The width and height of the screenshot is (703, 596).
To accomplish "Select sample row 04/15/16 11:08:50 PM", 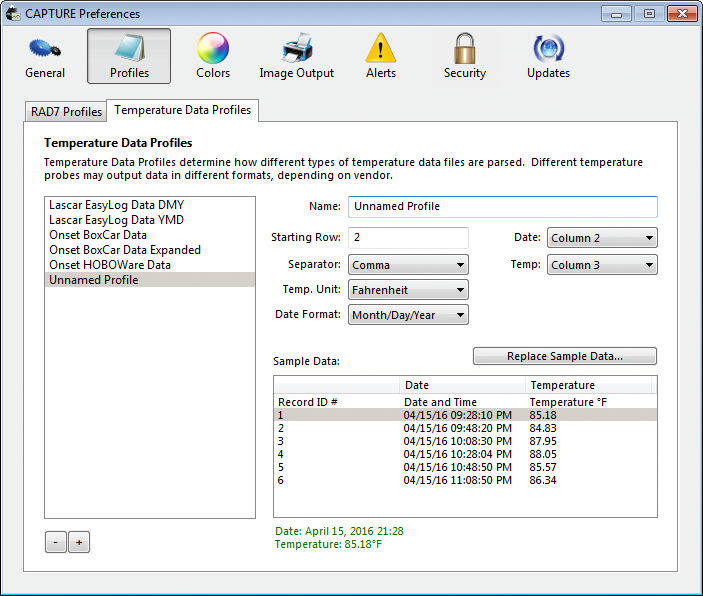I will coord(465,480).
